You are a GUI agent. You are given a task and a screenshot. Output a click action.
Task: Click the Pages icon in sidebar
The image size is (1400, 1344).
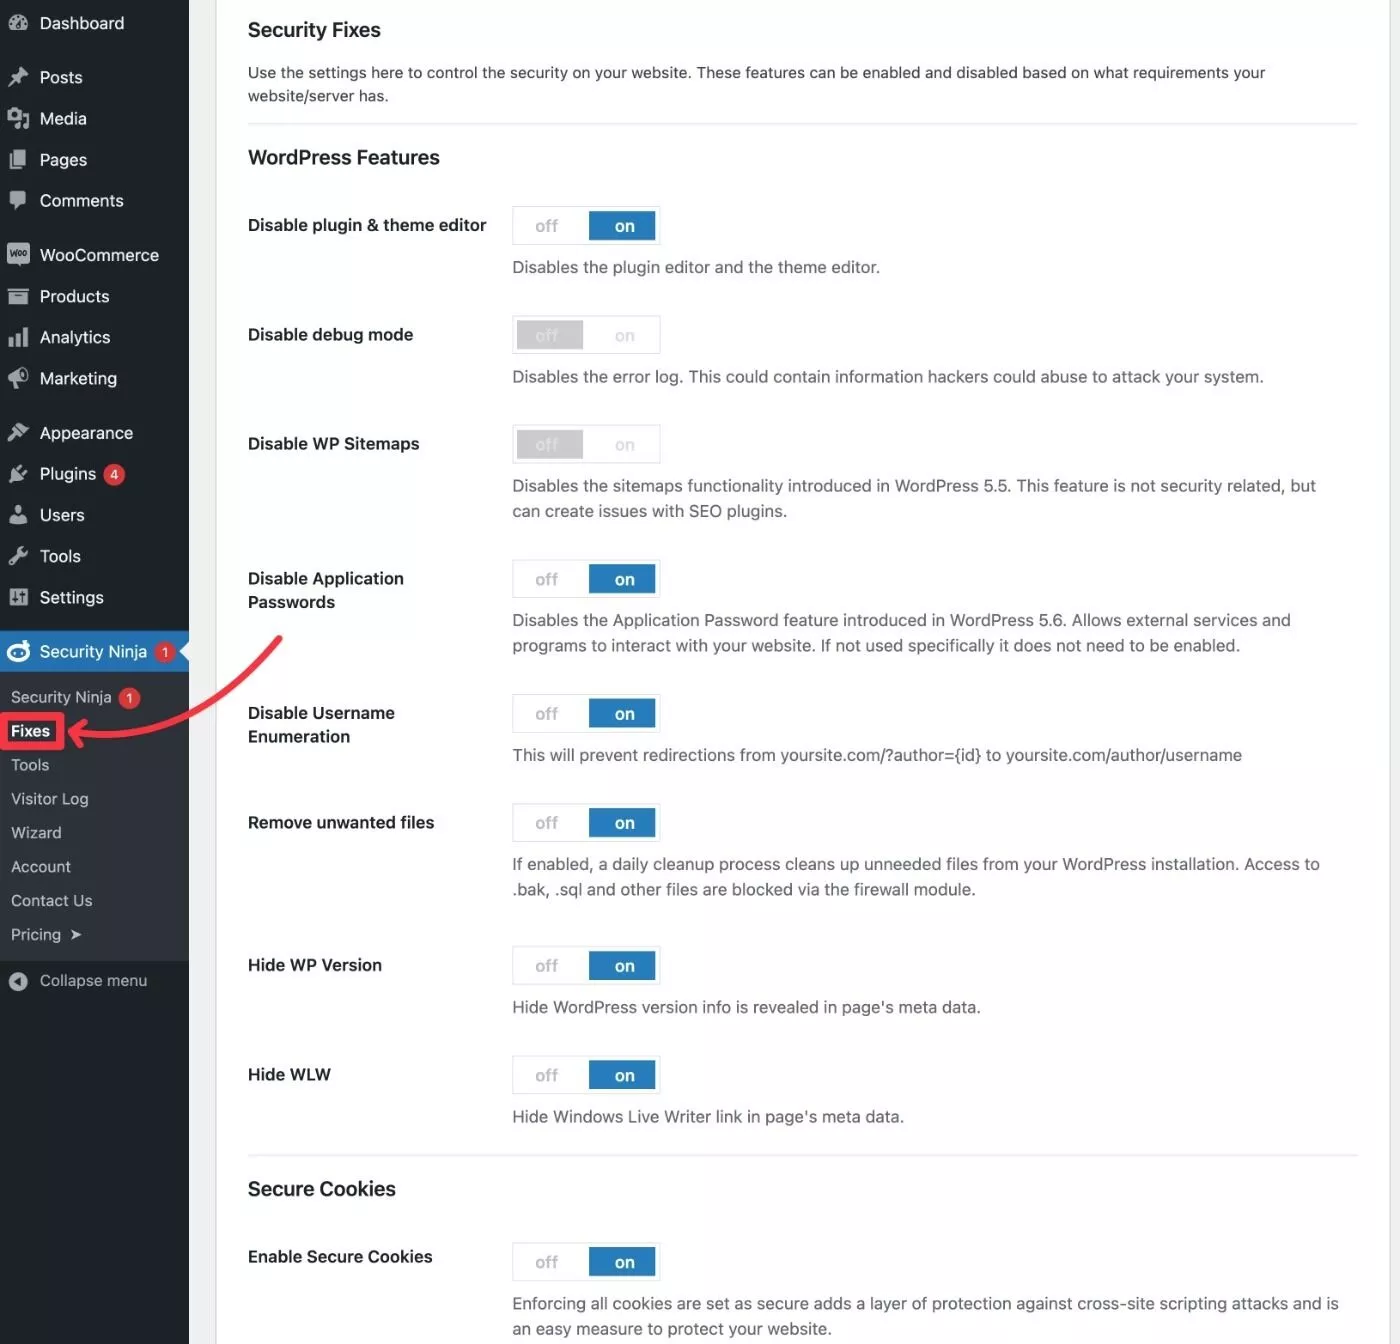coord(18,159)
